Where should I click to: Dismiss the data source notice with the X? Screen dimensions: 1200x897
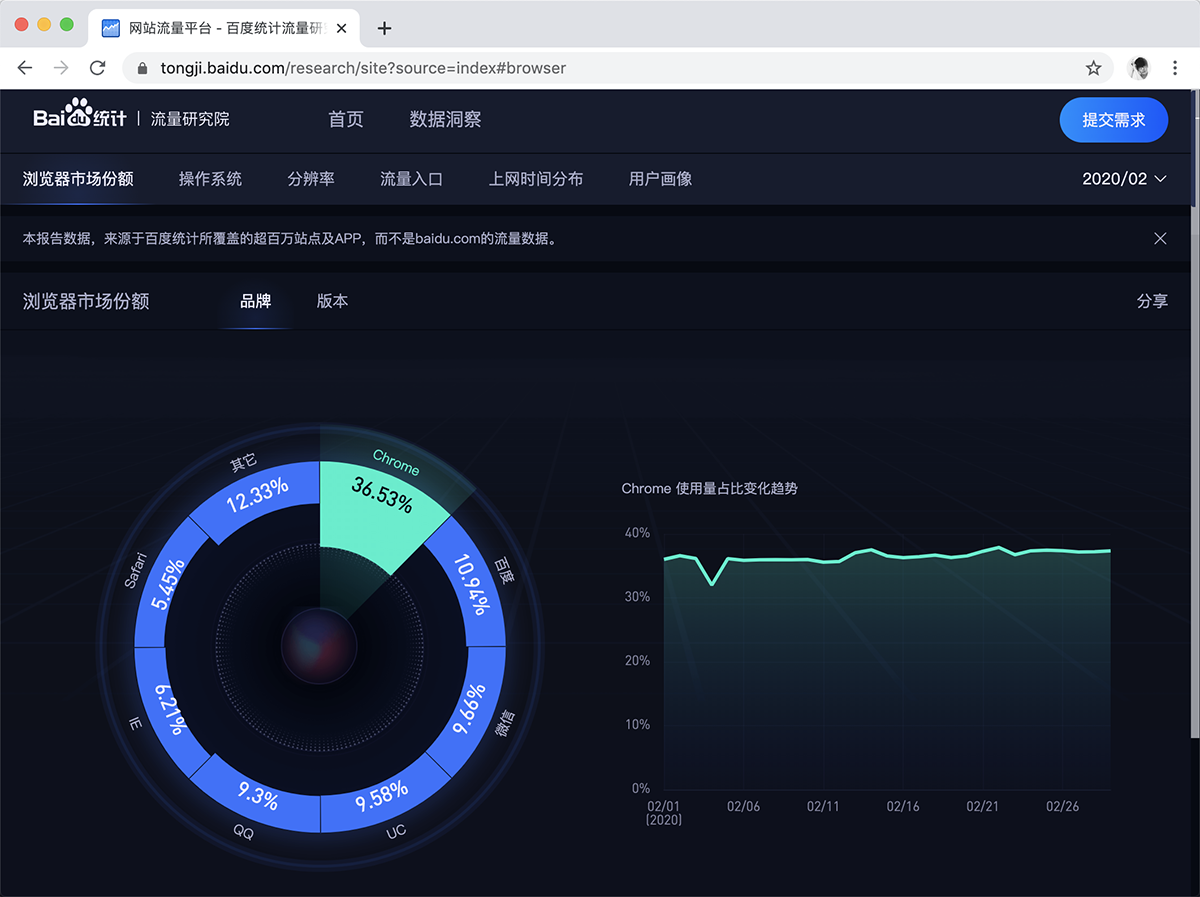(x=1160, y=238)
